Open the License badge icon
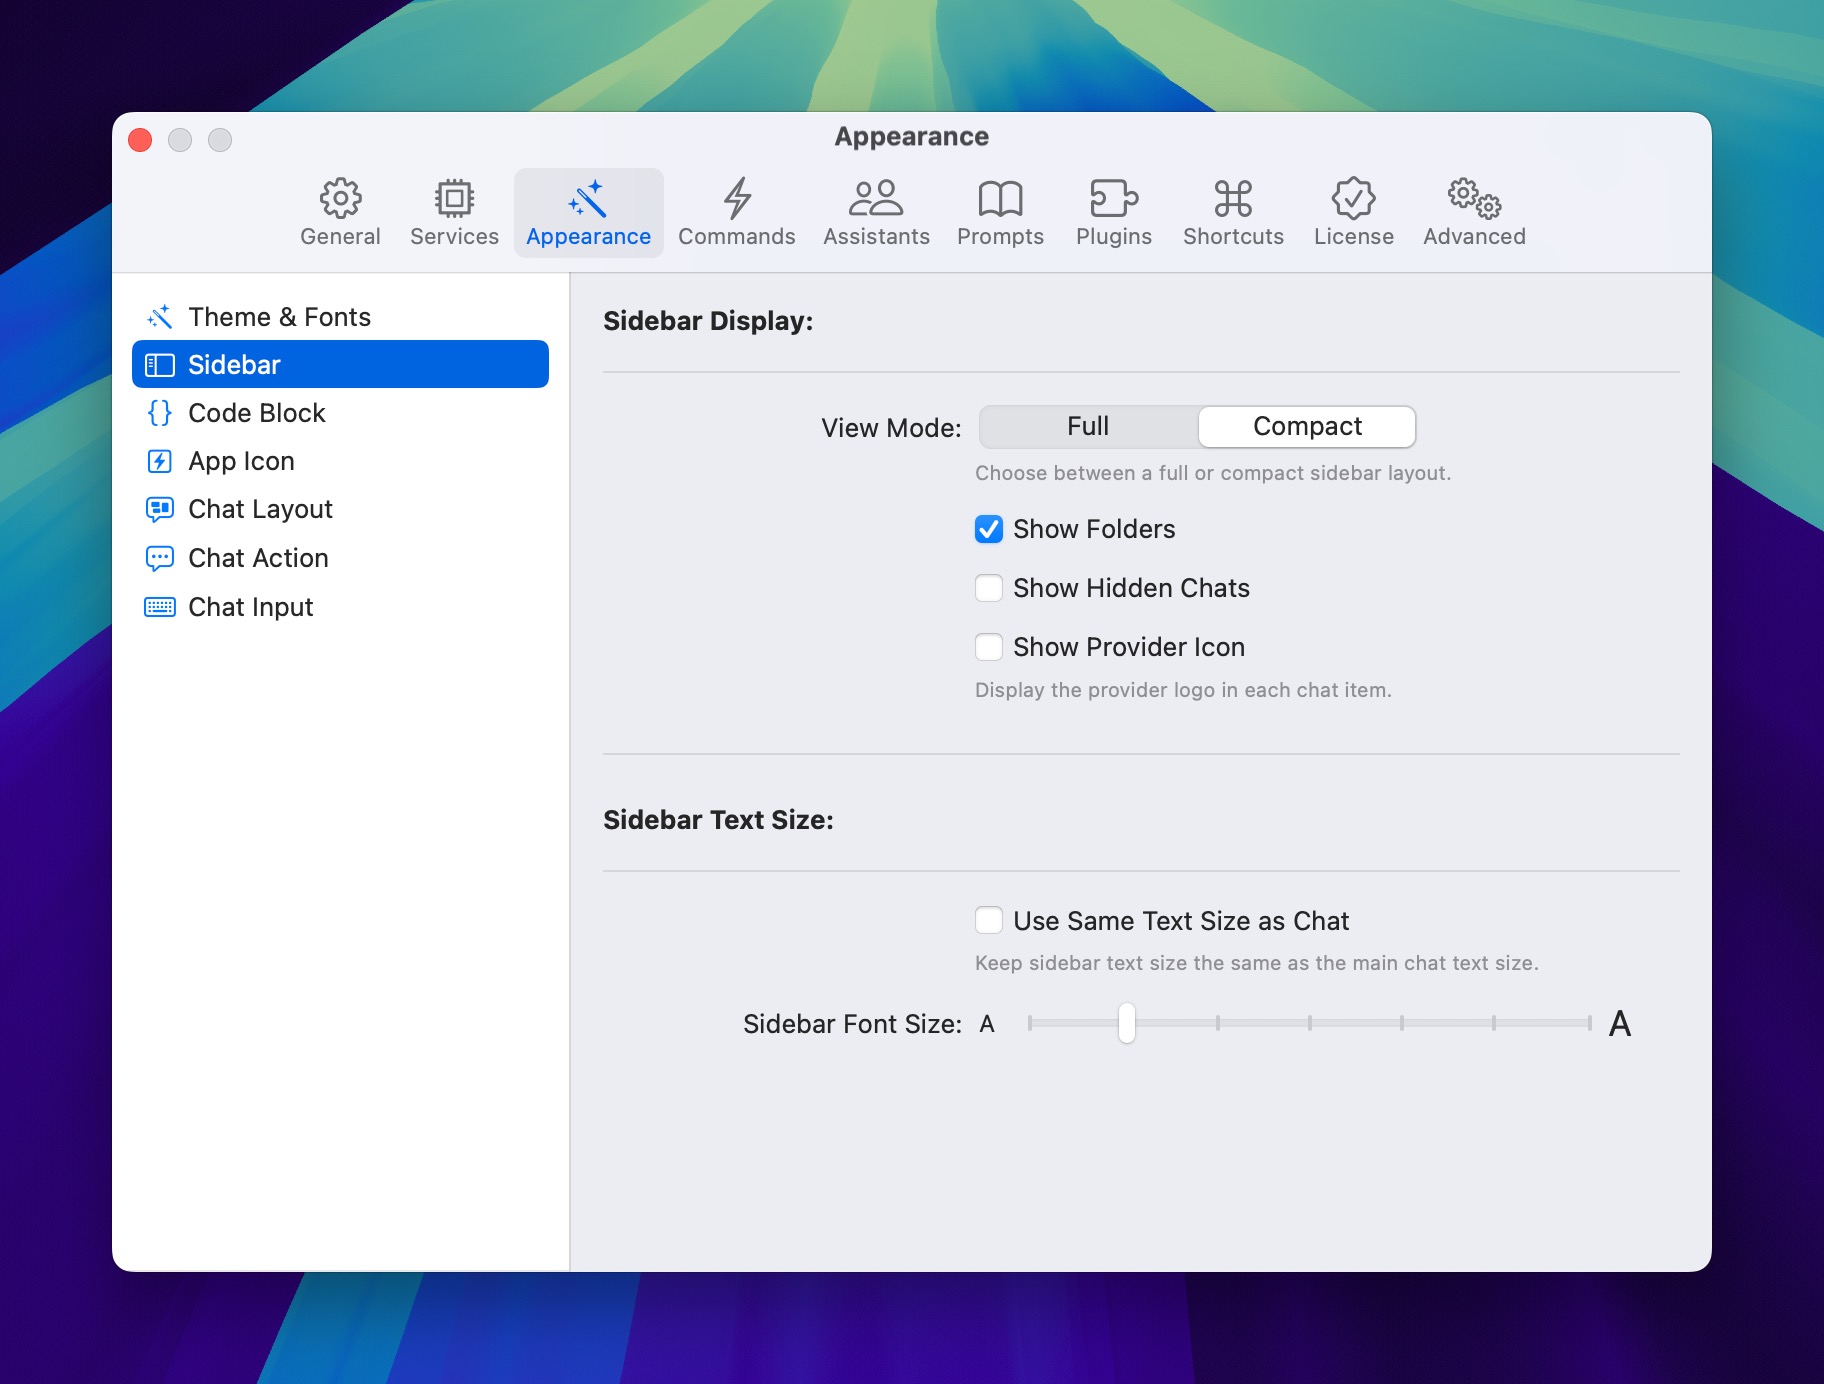The image size is (1824, 1384). click(1353, 199)
